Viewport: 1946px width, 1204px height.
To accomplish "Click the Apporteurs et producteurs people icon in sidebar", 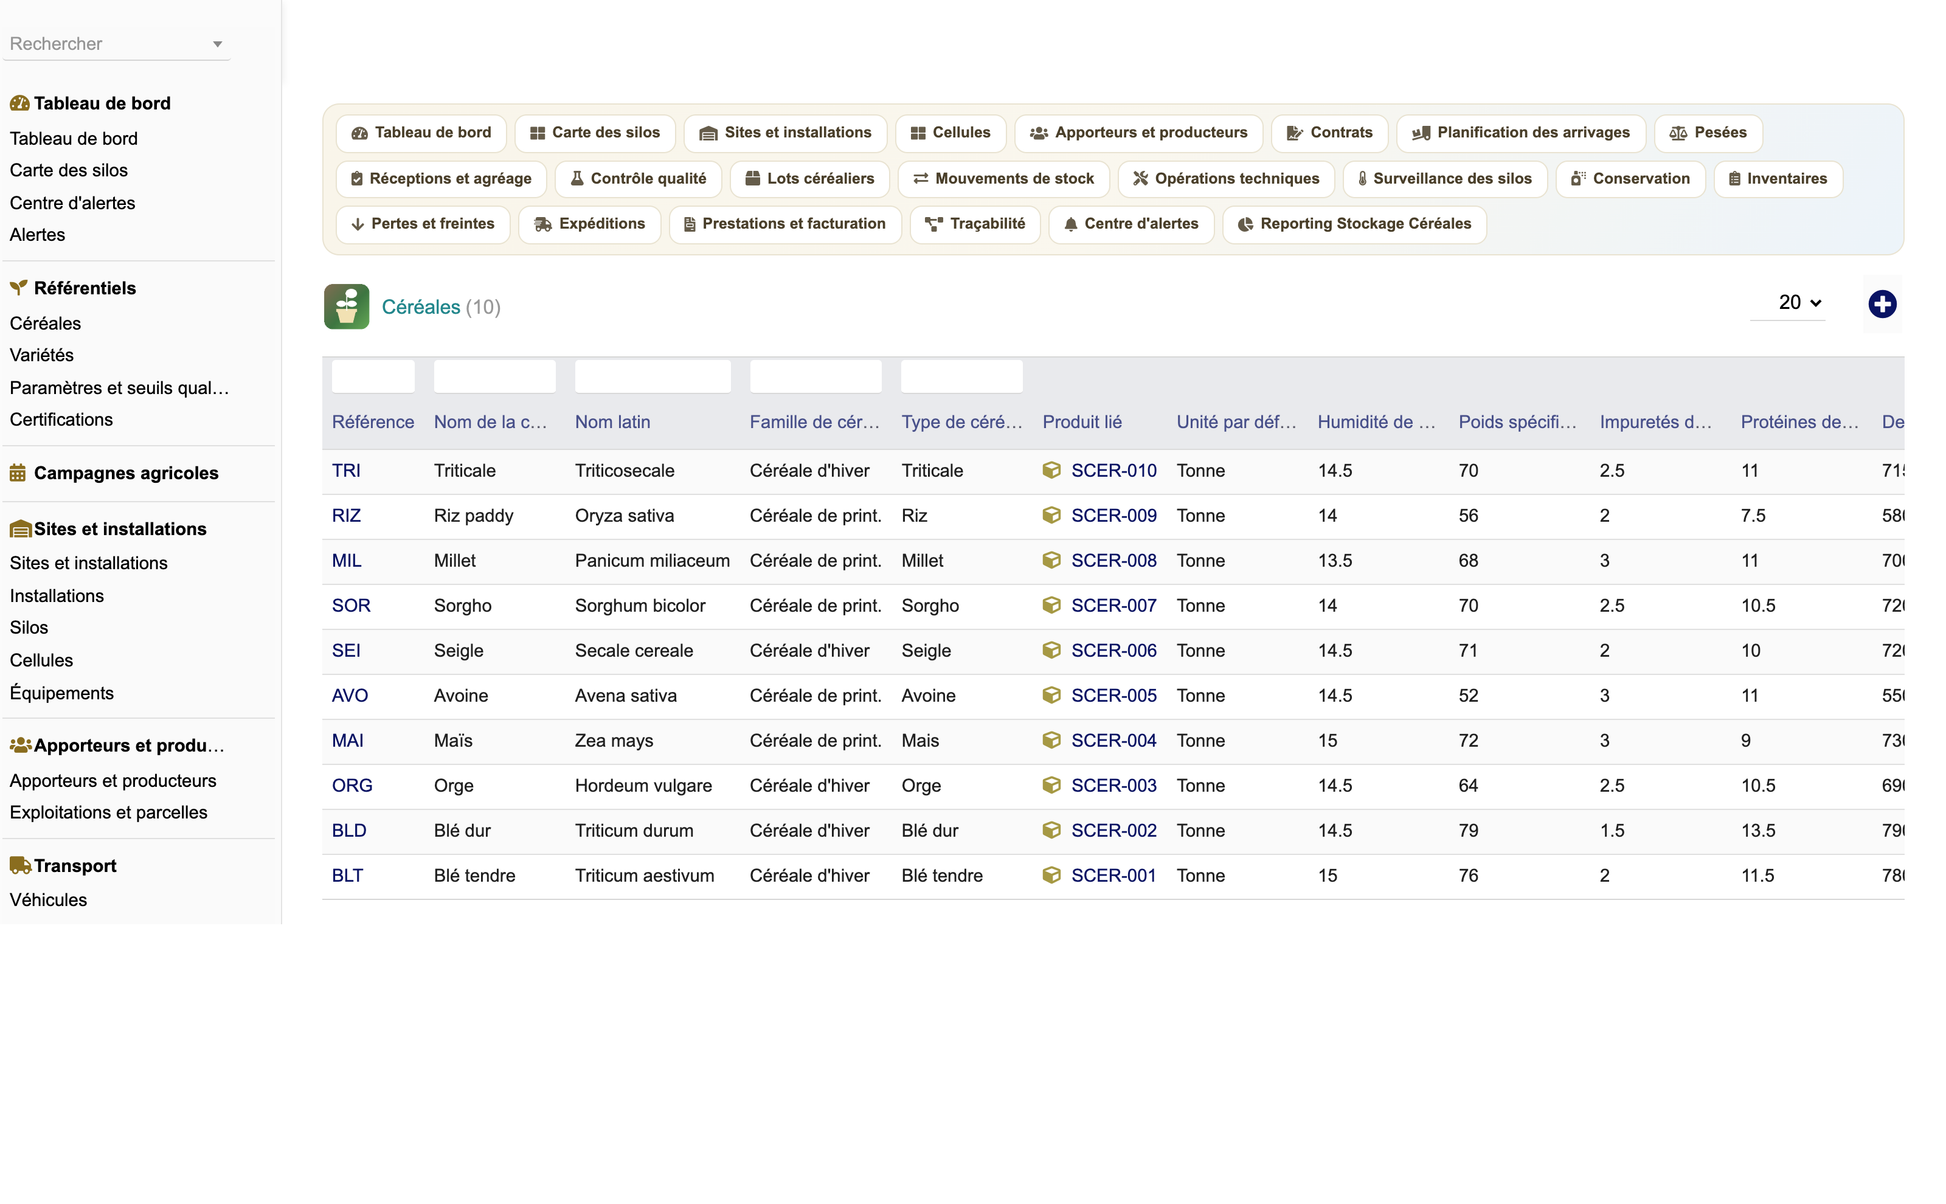I will (x=20, y=745).
